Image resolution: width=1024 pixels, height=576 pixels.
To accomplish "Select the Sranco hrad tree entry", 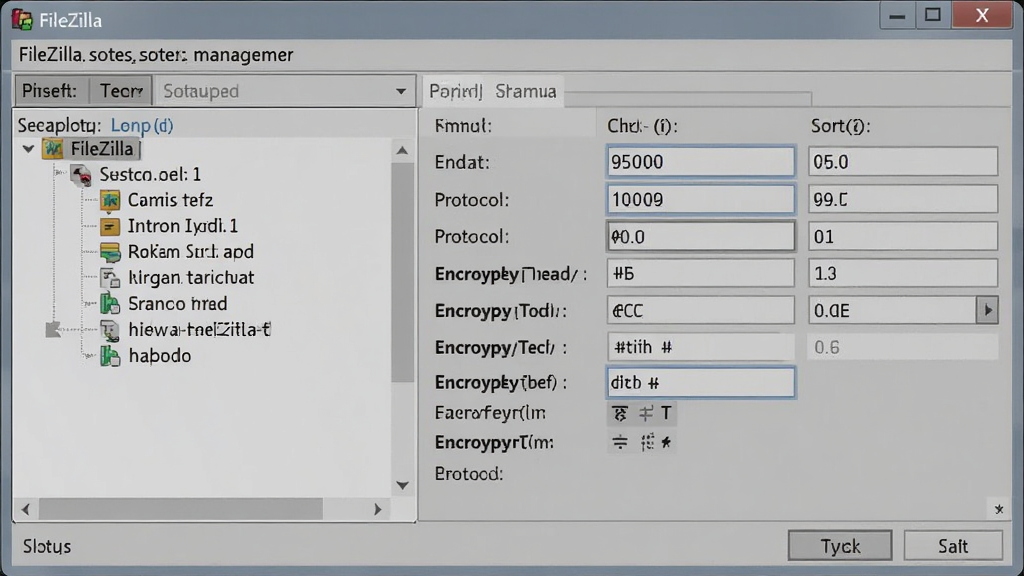I will click(178, 304).
